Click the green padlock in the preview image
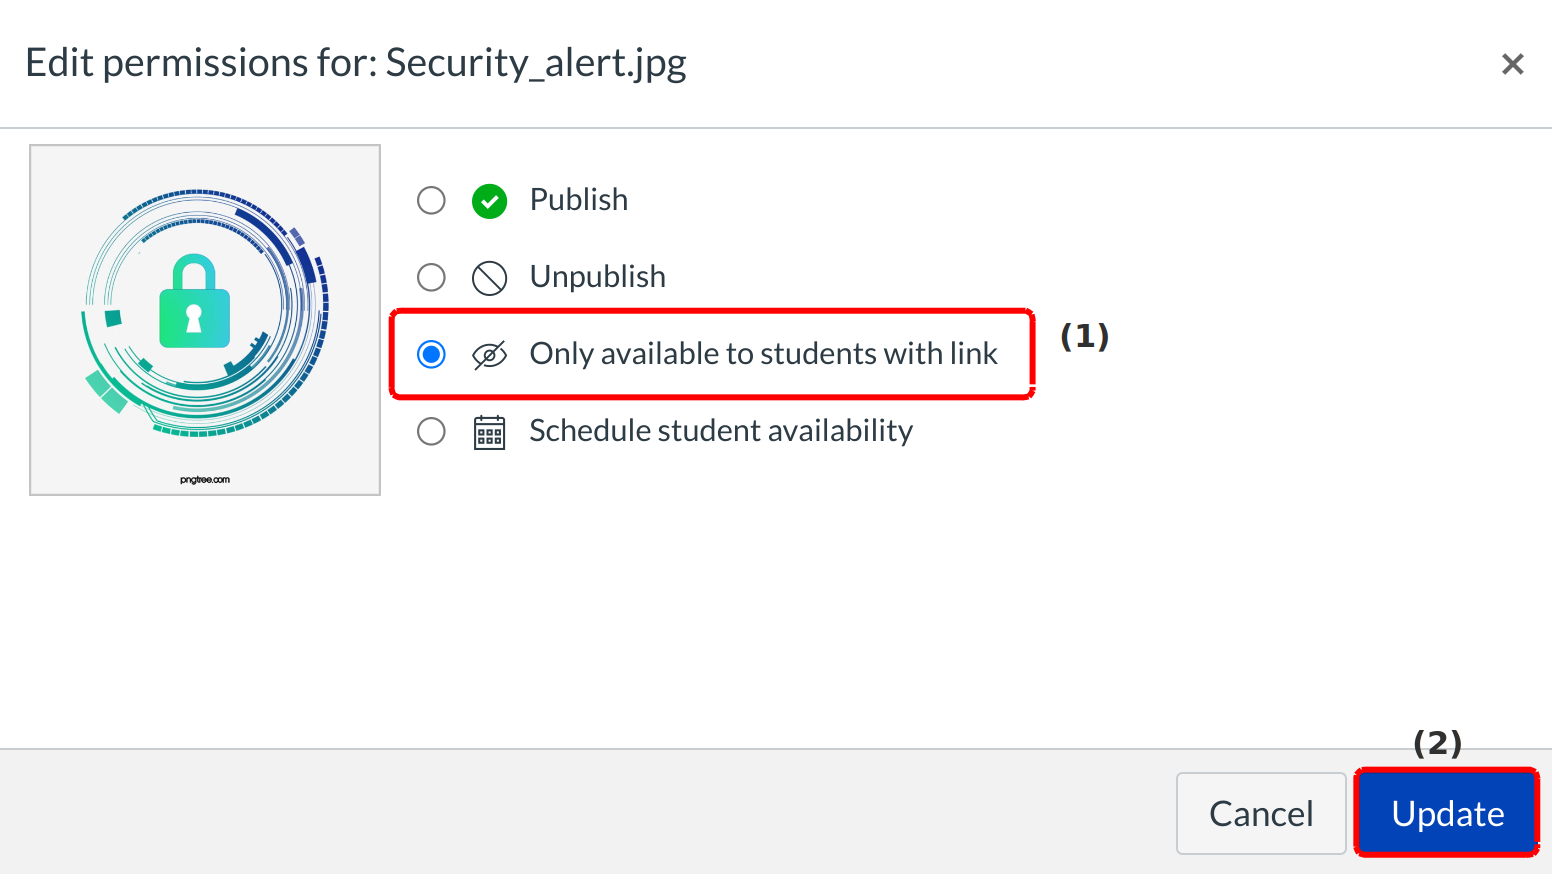 (x=195, y=305)
